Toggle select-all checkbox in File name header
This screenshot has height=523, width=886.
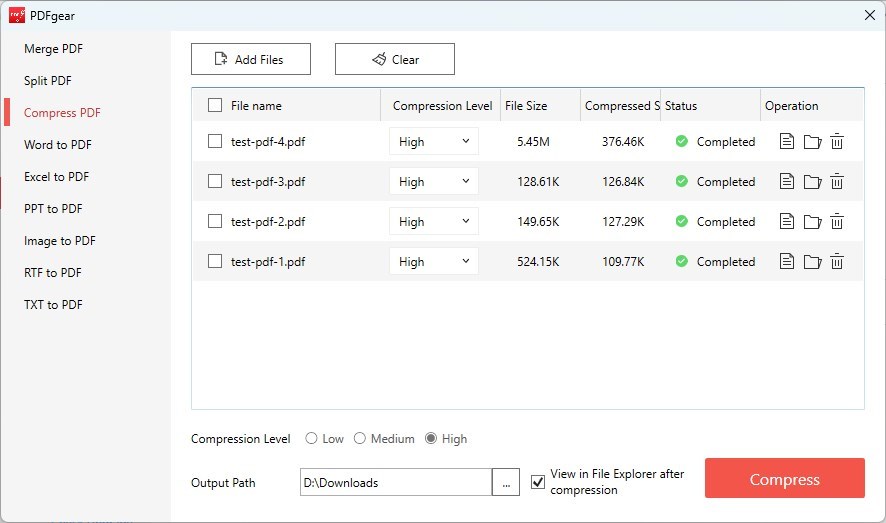pos(215,106)
